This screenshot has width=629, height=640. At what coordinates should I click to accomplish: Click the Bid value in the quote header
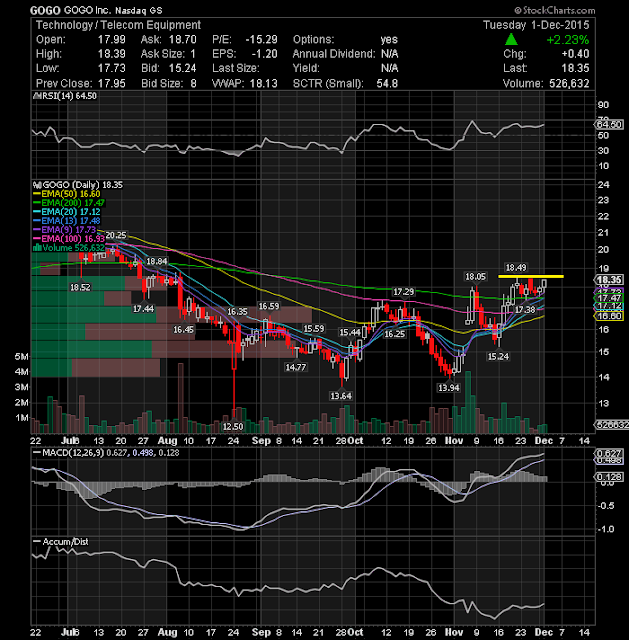[x=182, y=68]
